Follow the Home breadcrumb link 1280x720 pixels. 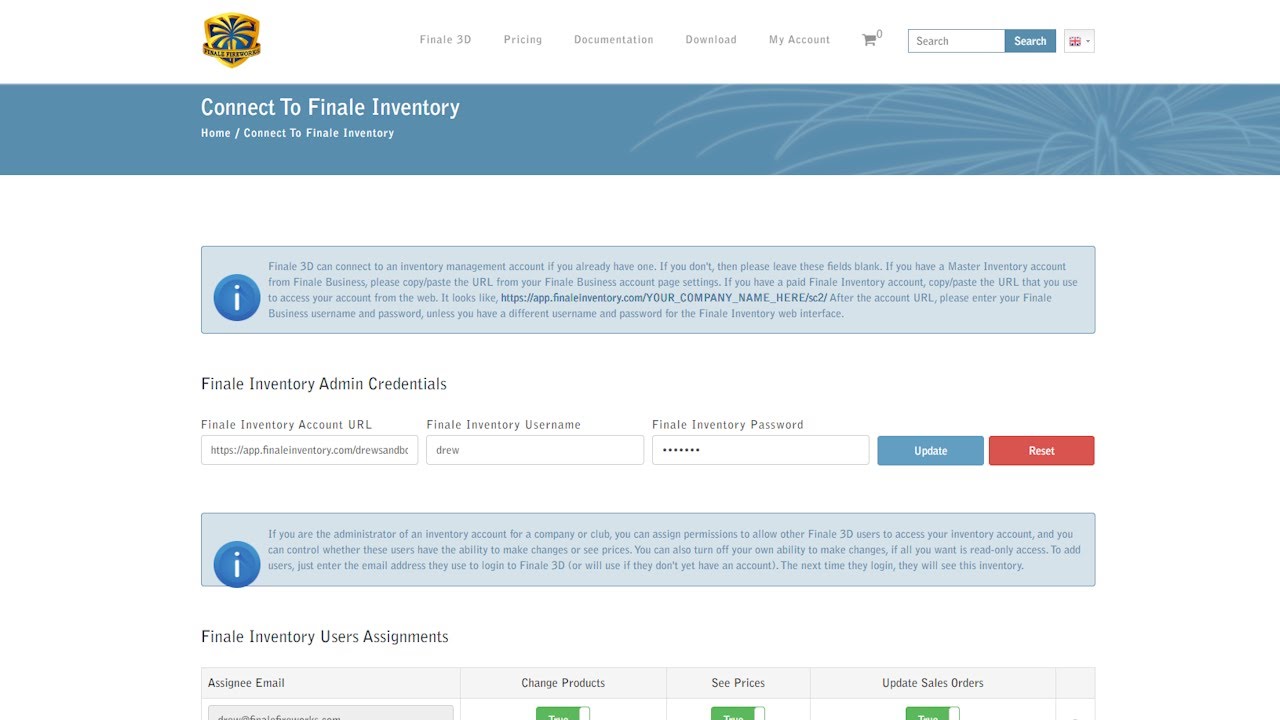pos(216,133)
